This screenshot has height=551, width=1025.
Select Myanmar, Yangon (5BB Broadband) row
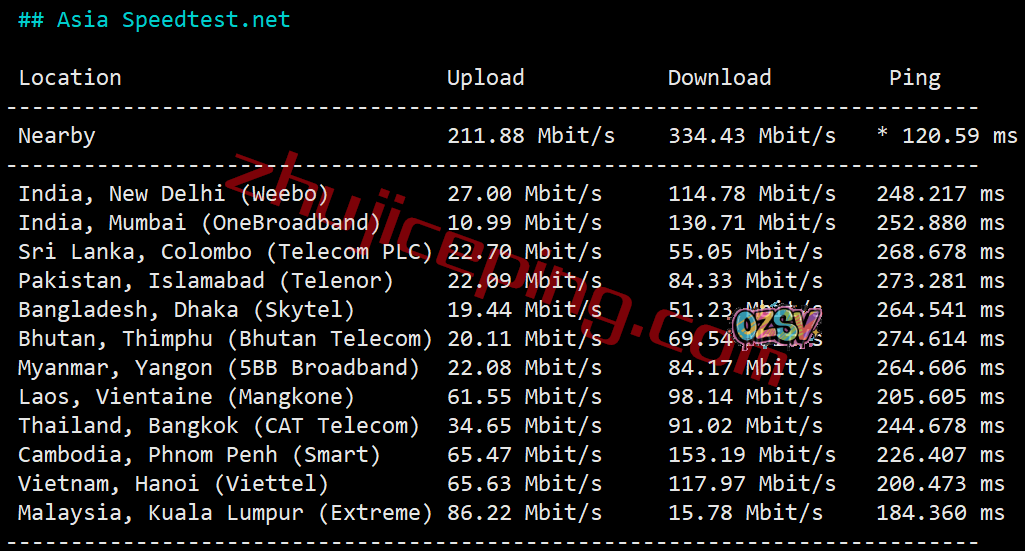pyautogui.click(x=219, y=368)
